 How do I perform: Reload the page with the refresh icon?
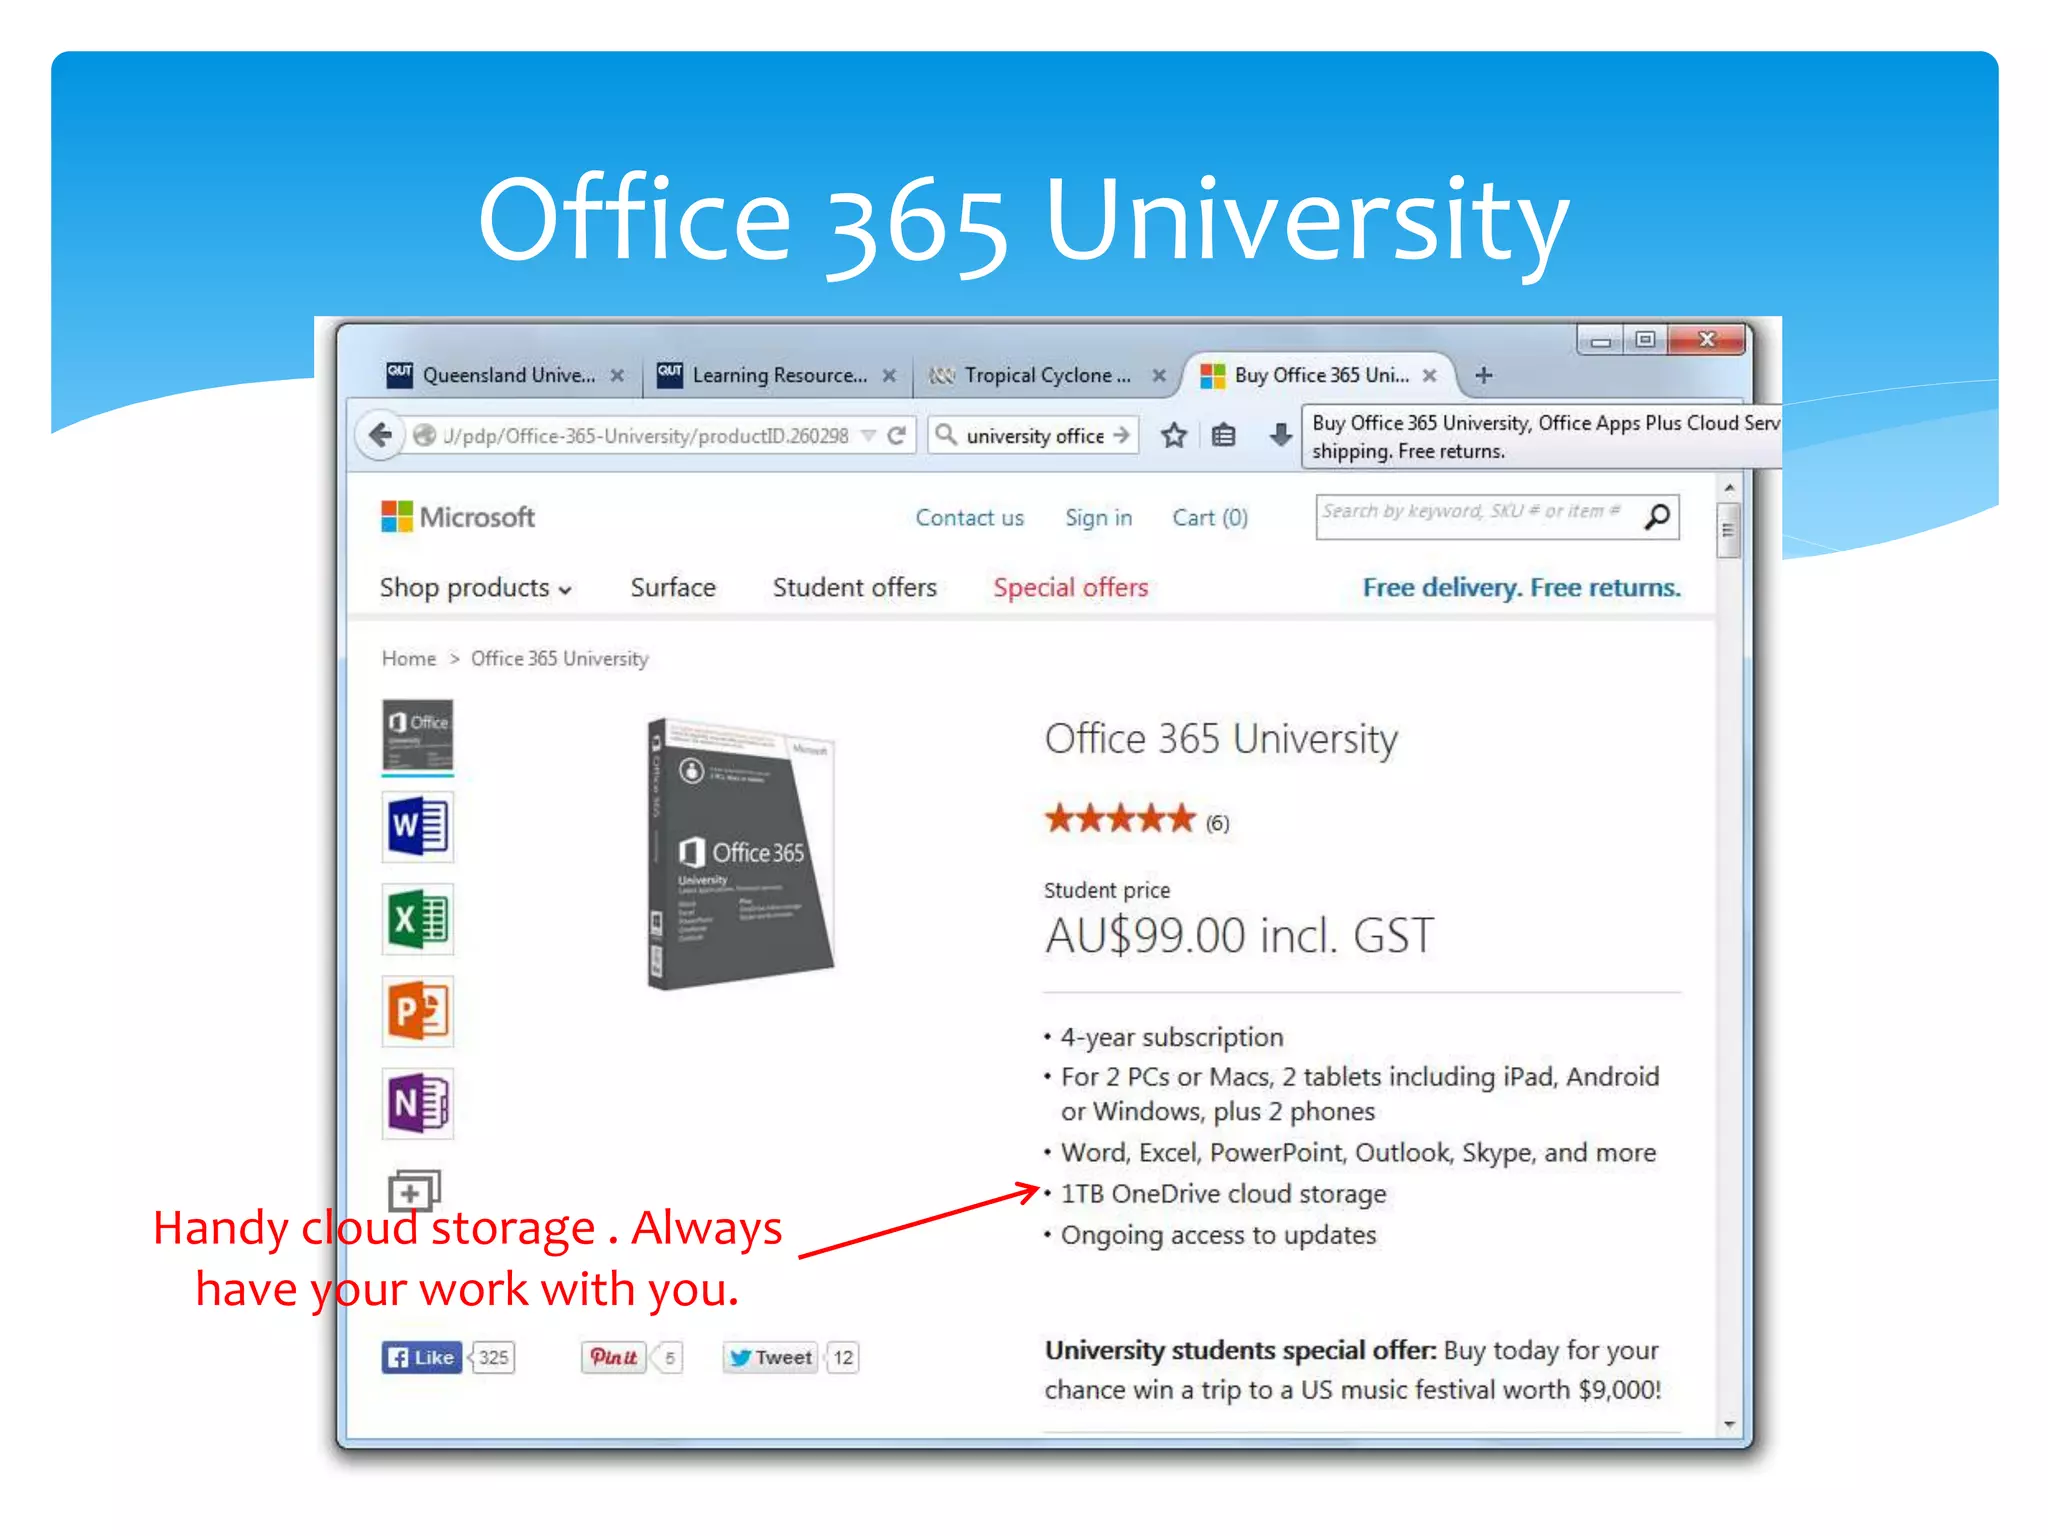[x=897, y=435]
